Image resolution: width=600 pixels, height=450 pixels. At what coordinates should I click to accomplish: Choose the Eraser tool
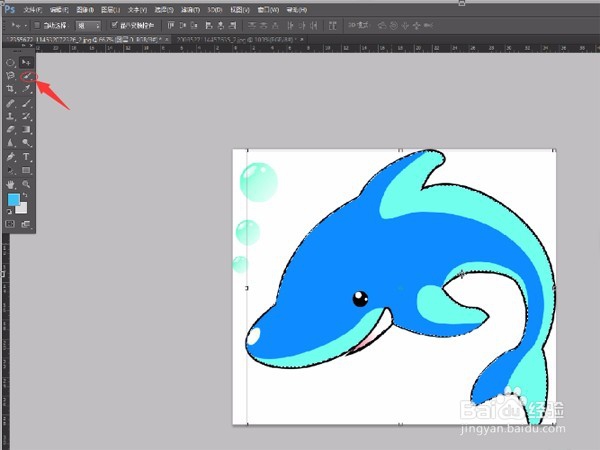click(x=11, y=129)
